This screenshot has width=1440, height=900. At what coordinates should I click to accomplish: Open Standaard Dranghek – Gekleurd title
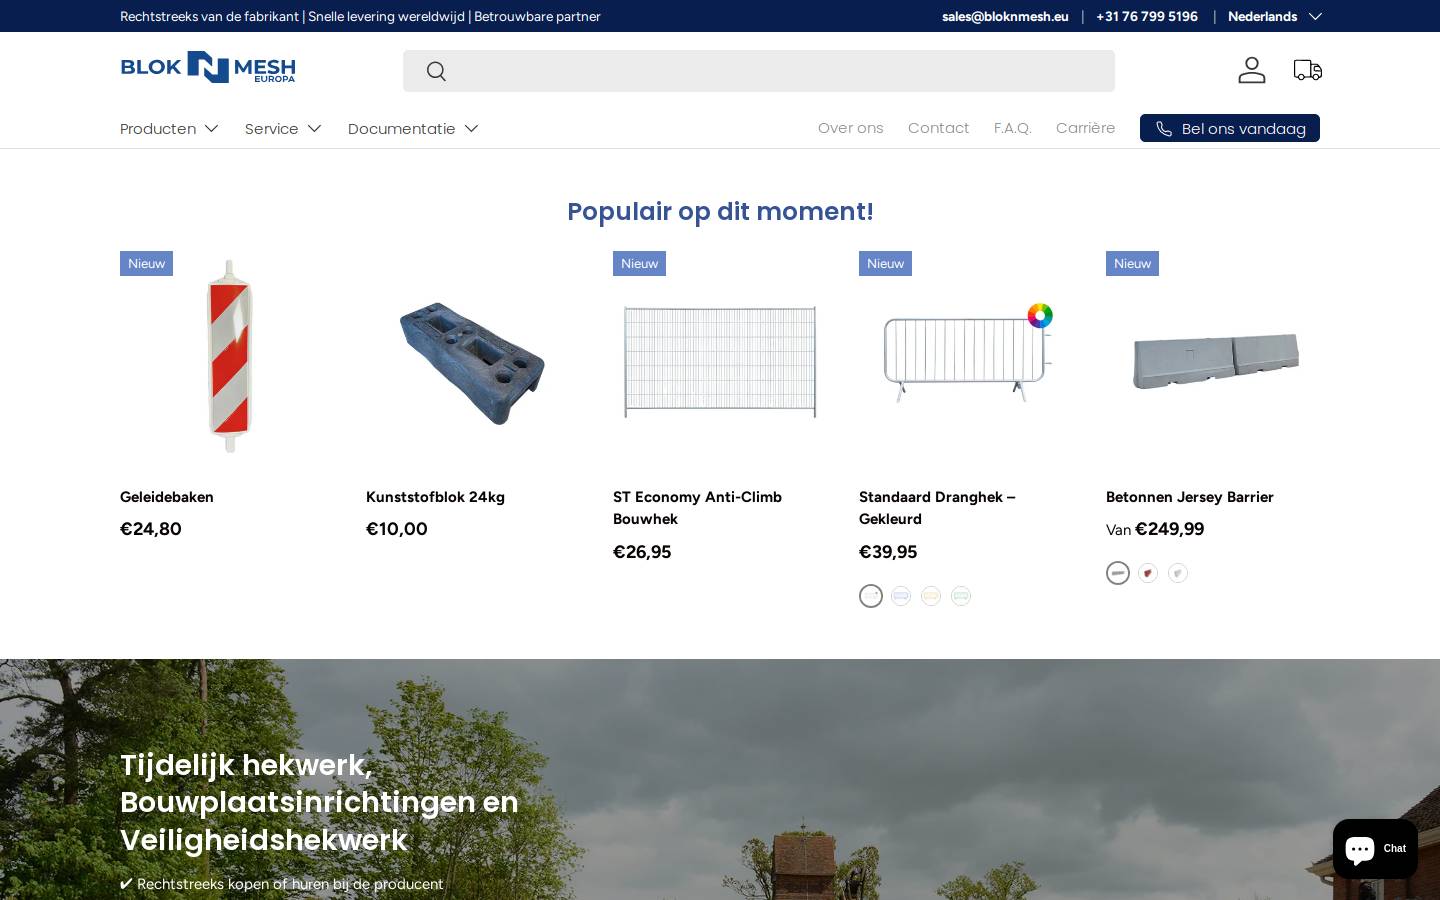pos(937,508)
